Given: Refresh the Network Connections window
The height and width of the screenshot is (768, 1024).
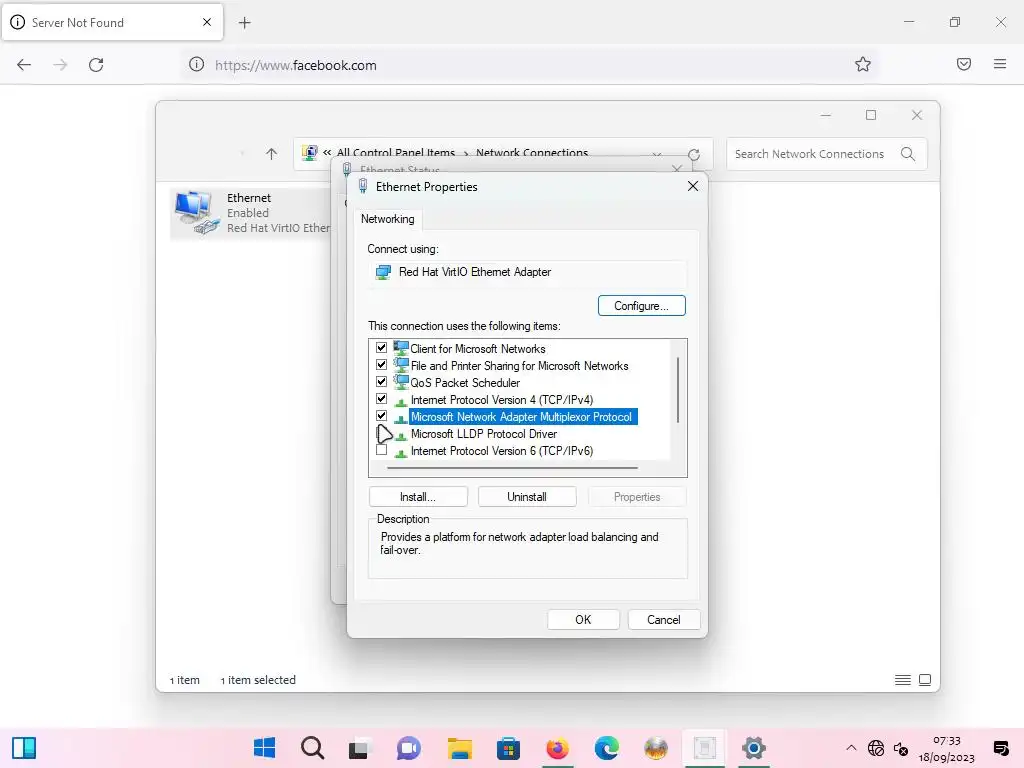Looking at the screenshot, I should pos(694,155).
